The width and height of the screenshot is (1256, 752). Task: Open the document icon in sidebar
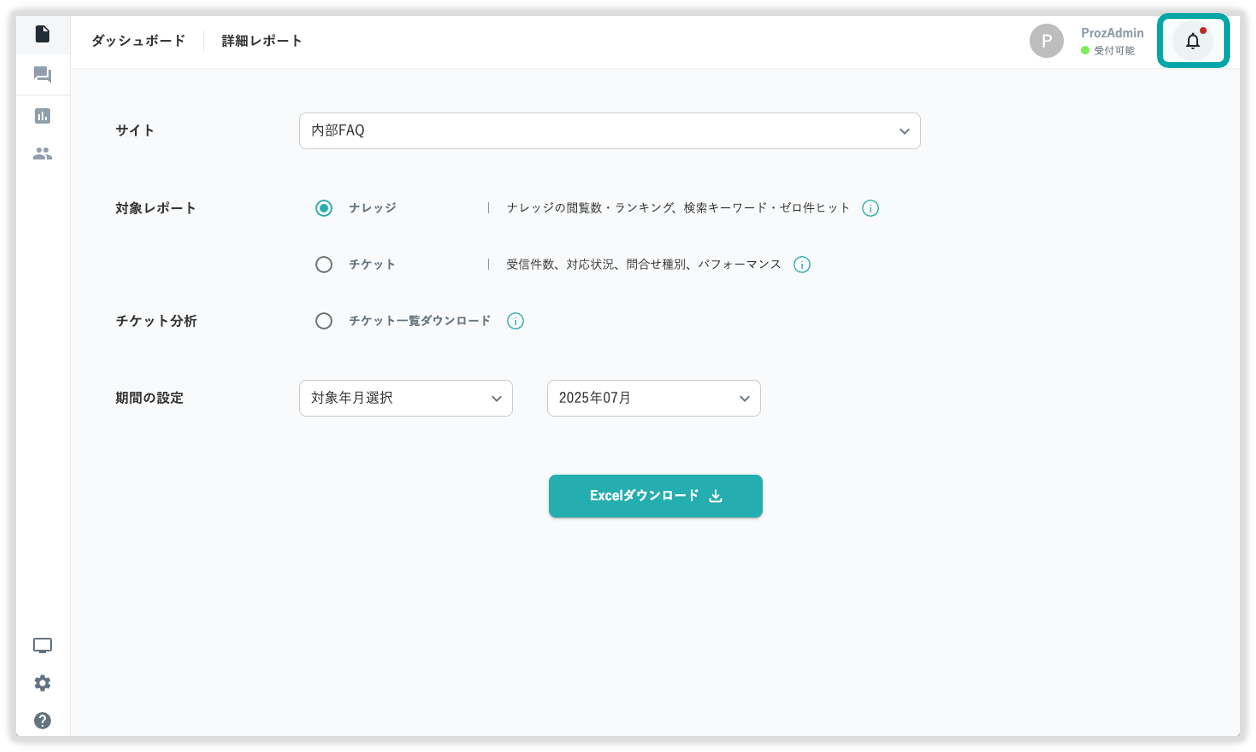coord(42,34)
